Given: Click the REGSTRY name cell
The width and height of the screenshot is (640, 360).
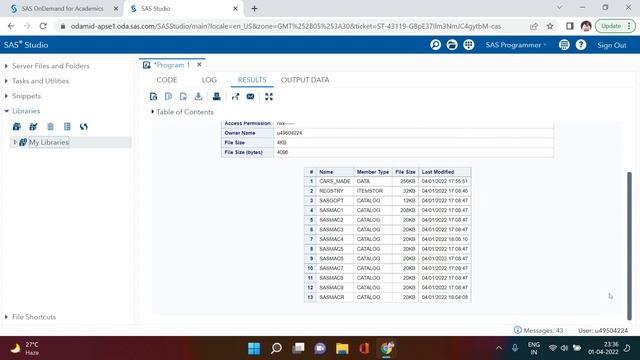Looking at the screenshot, I should point(335,191).
